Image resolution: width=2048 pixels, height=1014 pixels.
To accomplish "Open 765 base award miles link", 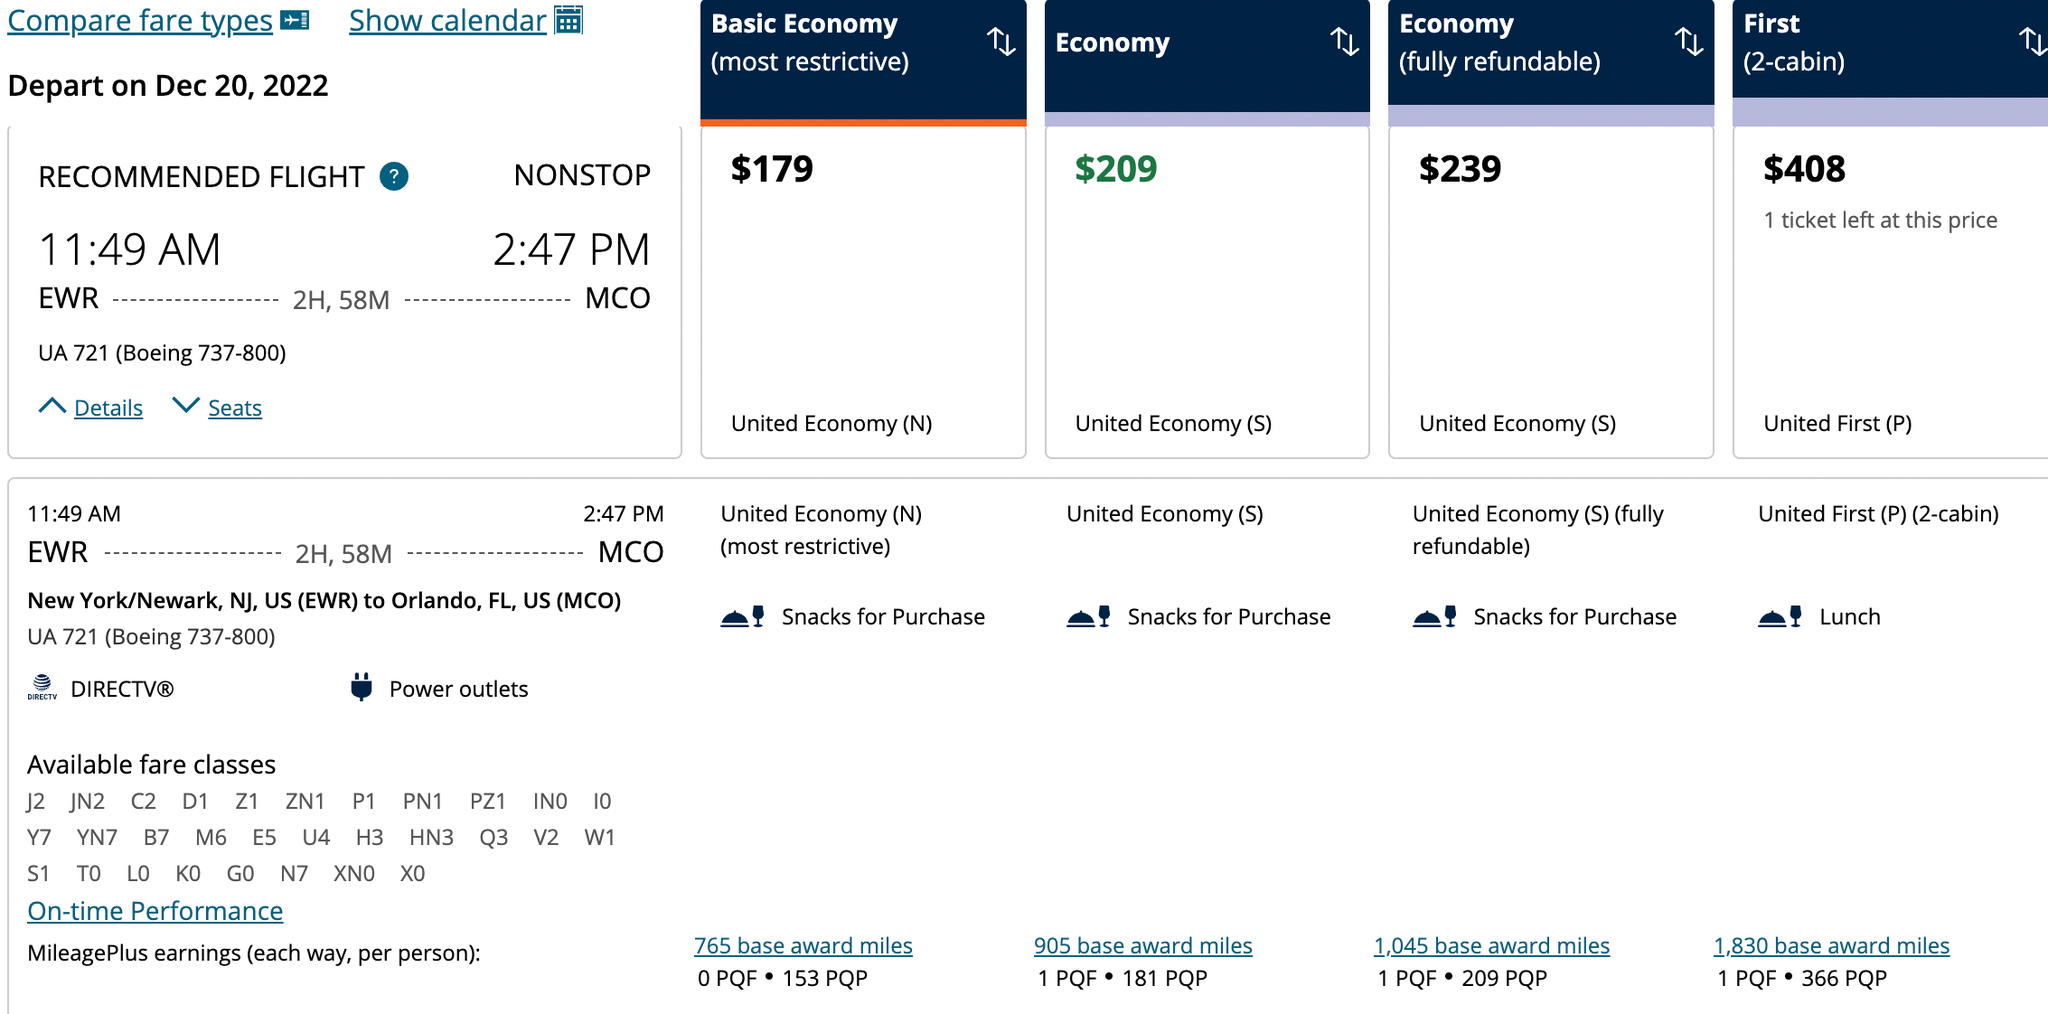I will pyautogui.click(x=803, y=946).
